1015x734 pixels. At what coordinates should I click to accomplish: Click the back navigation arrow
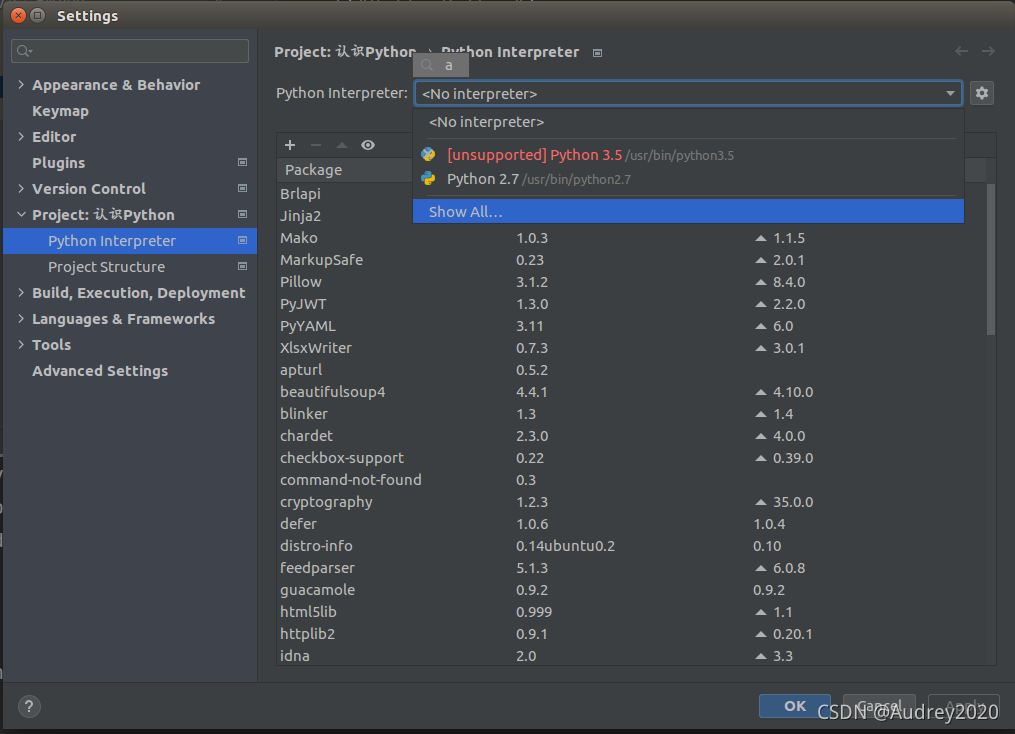[x=962, y=51]
